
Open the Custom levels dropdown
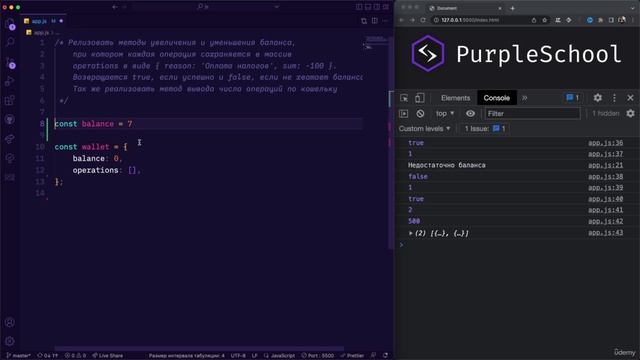point(424,129)
